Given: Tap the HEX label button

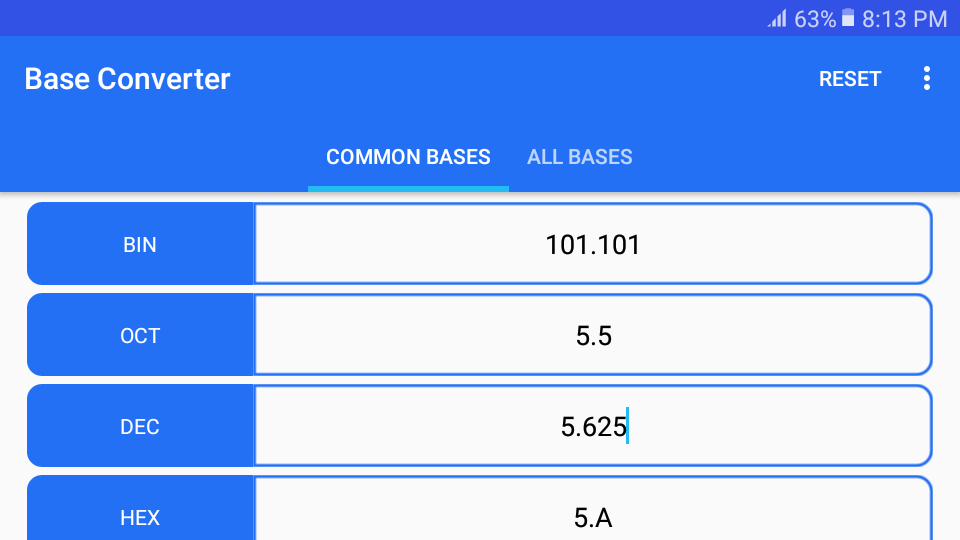Looking at the screenshot, I should tap(140, 517).
